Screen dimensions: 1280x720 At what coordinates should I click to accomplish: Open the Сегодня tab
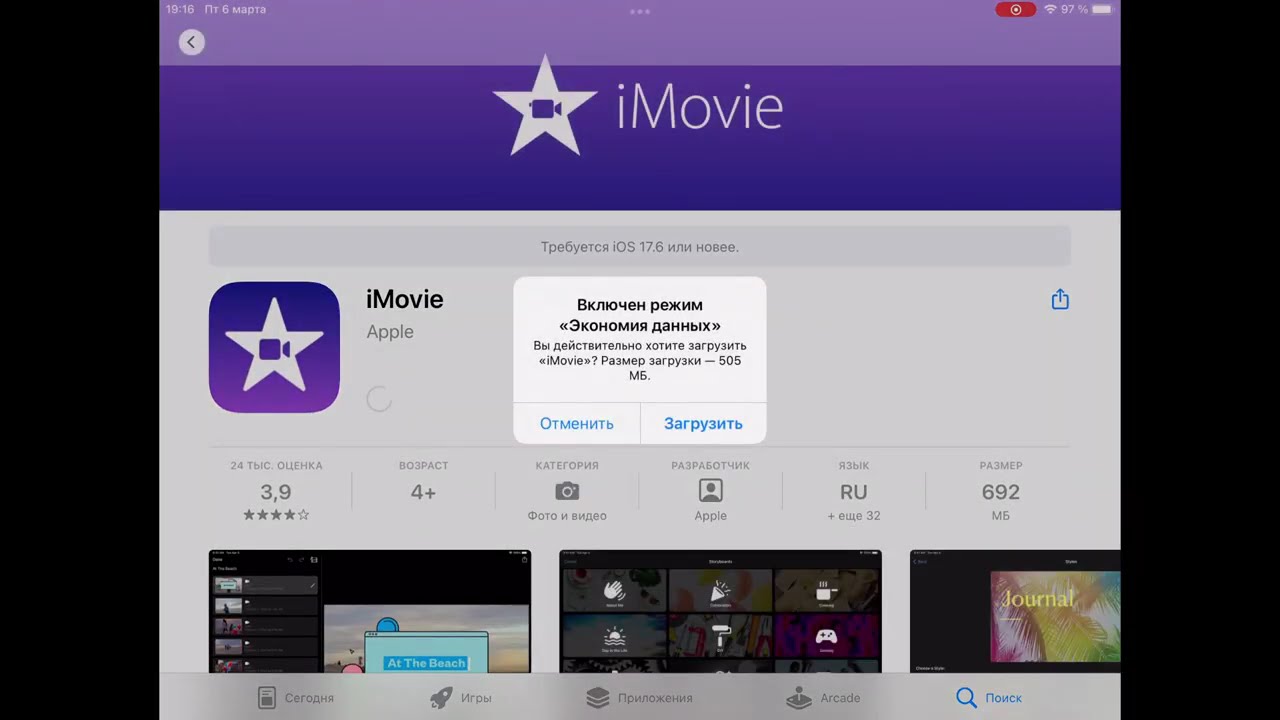pos(295,698)
